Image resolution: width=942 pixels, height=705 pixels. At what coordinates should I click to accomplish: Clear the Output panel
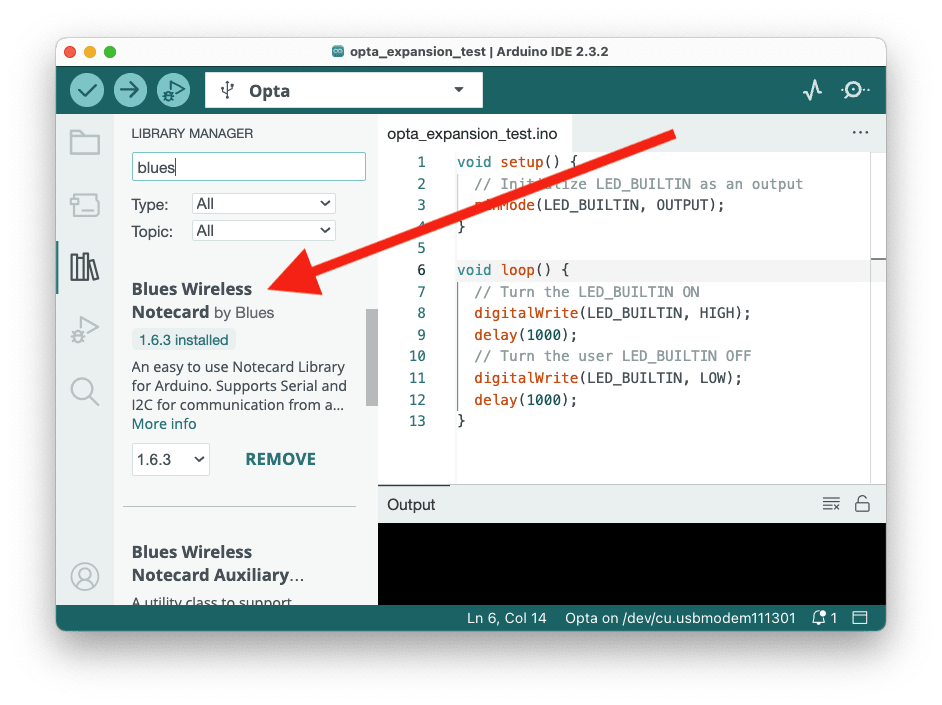click(831, 504)
